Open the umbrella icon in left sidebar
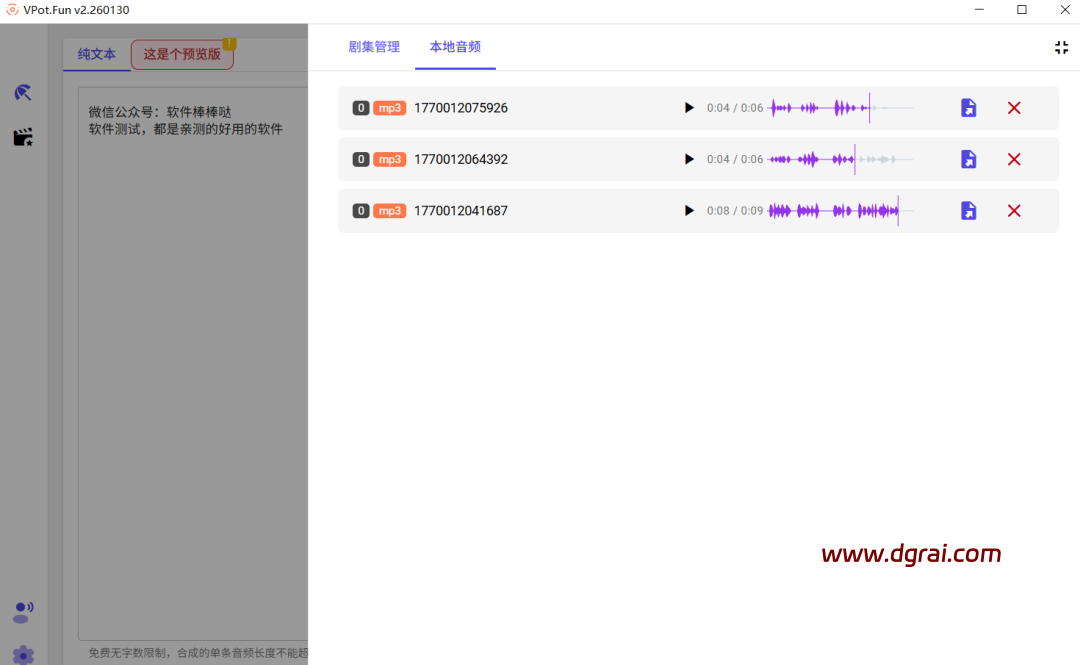The height and width of the screenshot is (665, 1080). (23, 93)
